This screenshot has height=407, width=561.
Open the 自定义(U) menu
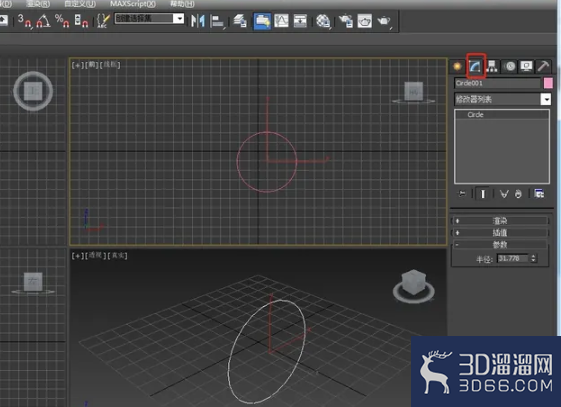click(79, 4)
